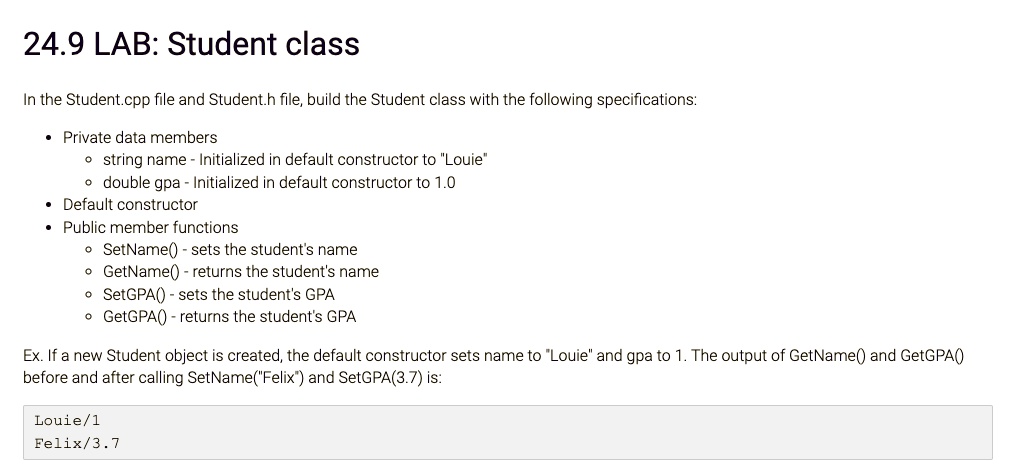Click the "Public member functions" bullet item
This screenshot has height=474, width=1017.
pyautogui.click(x=150, y=227)
